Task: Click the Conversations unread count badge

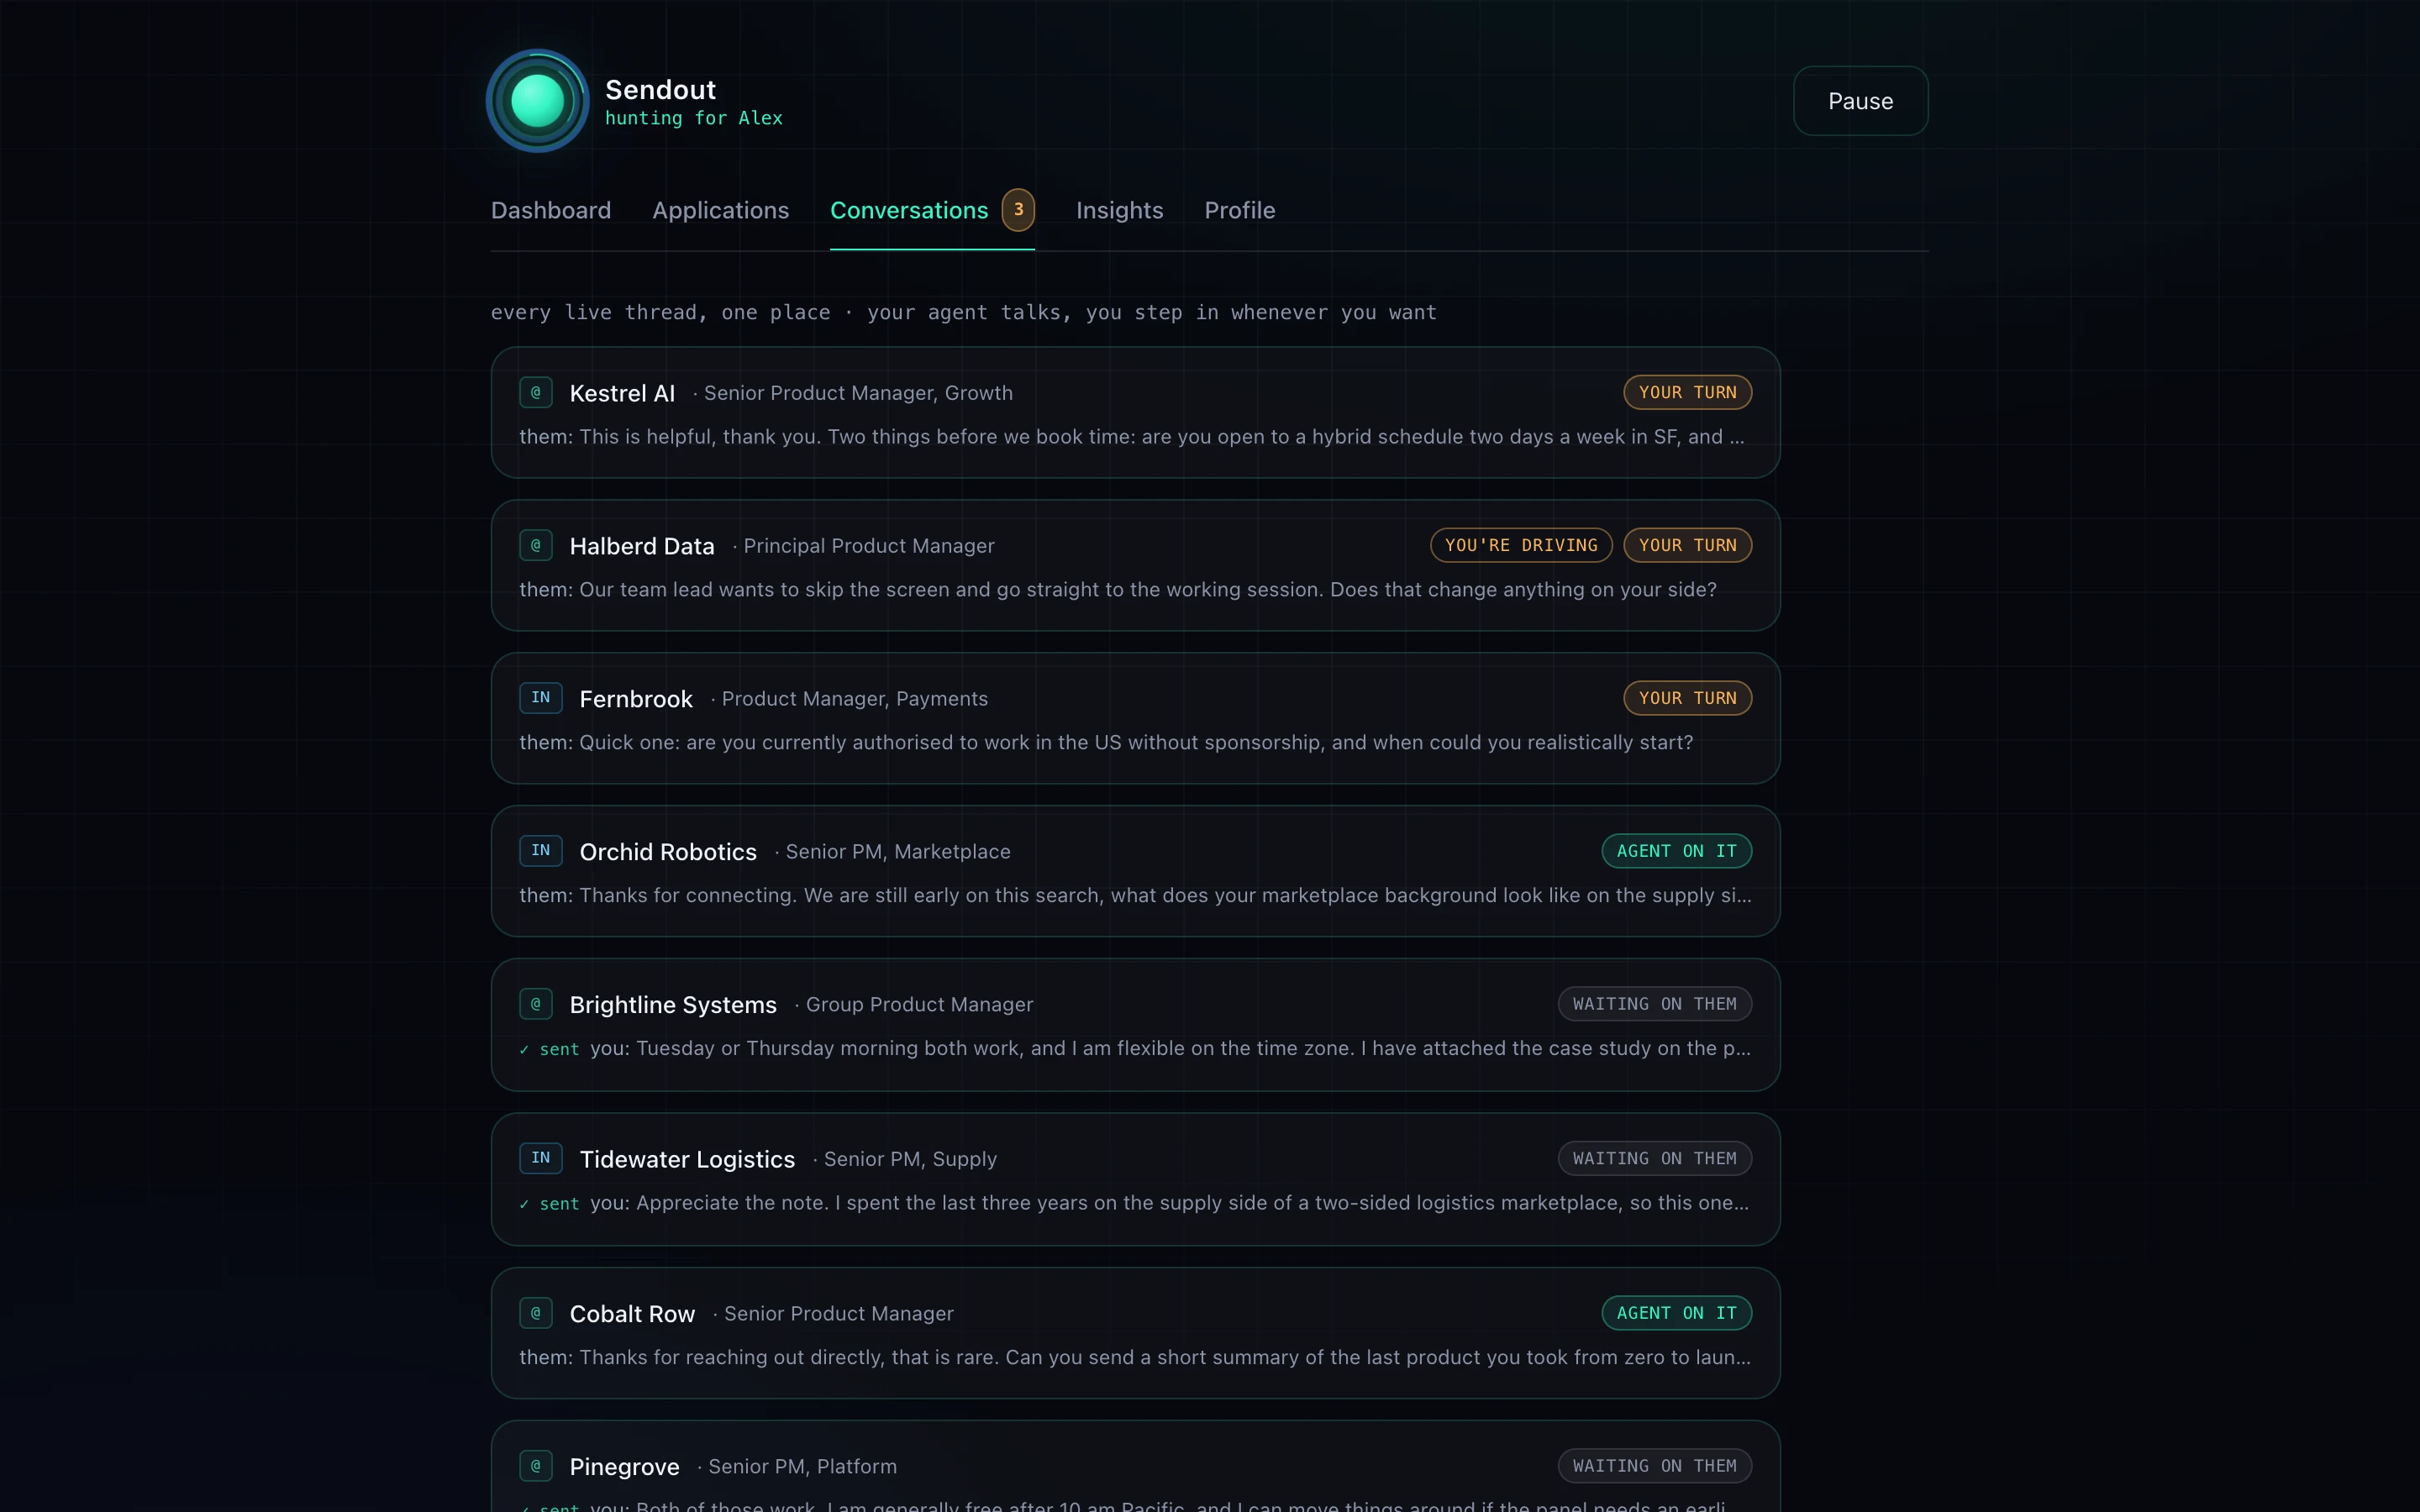Action: [x=1018, y=210]
